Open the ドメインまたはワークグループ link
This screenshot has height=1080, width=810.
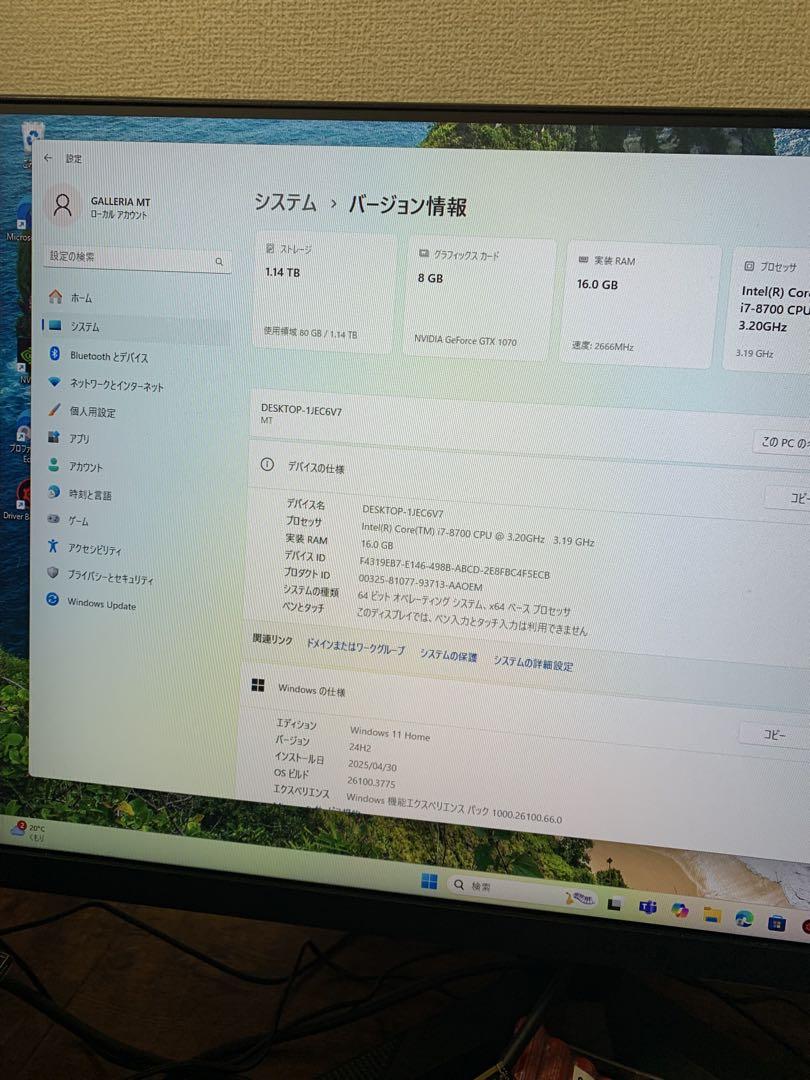355,647
